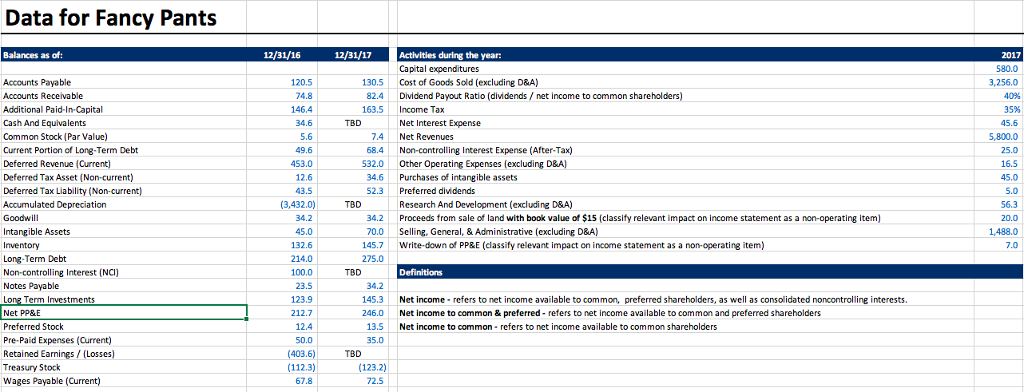Select Net Interest Expense value 45.6
The height and width of the screenshot is (392, 1024).
pyautogui.click(x=999, y=123)
